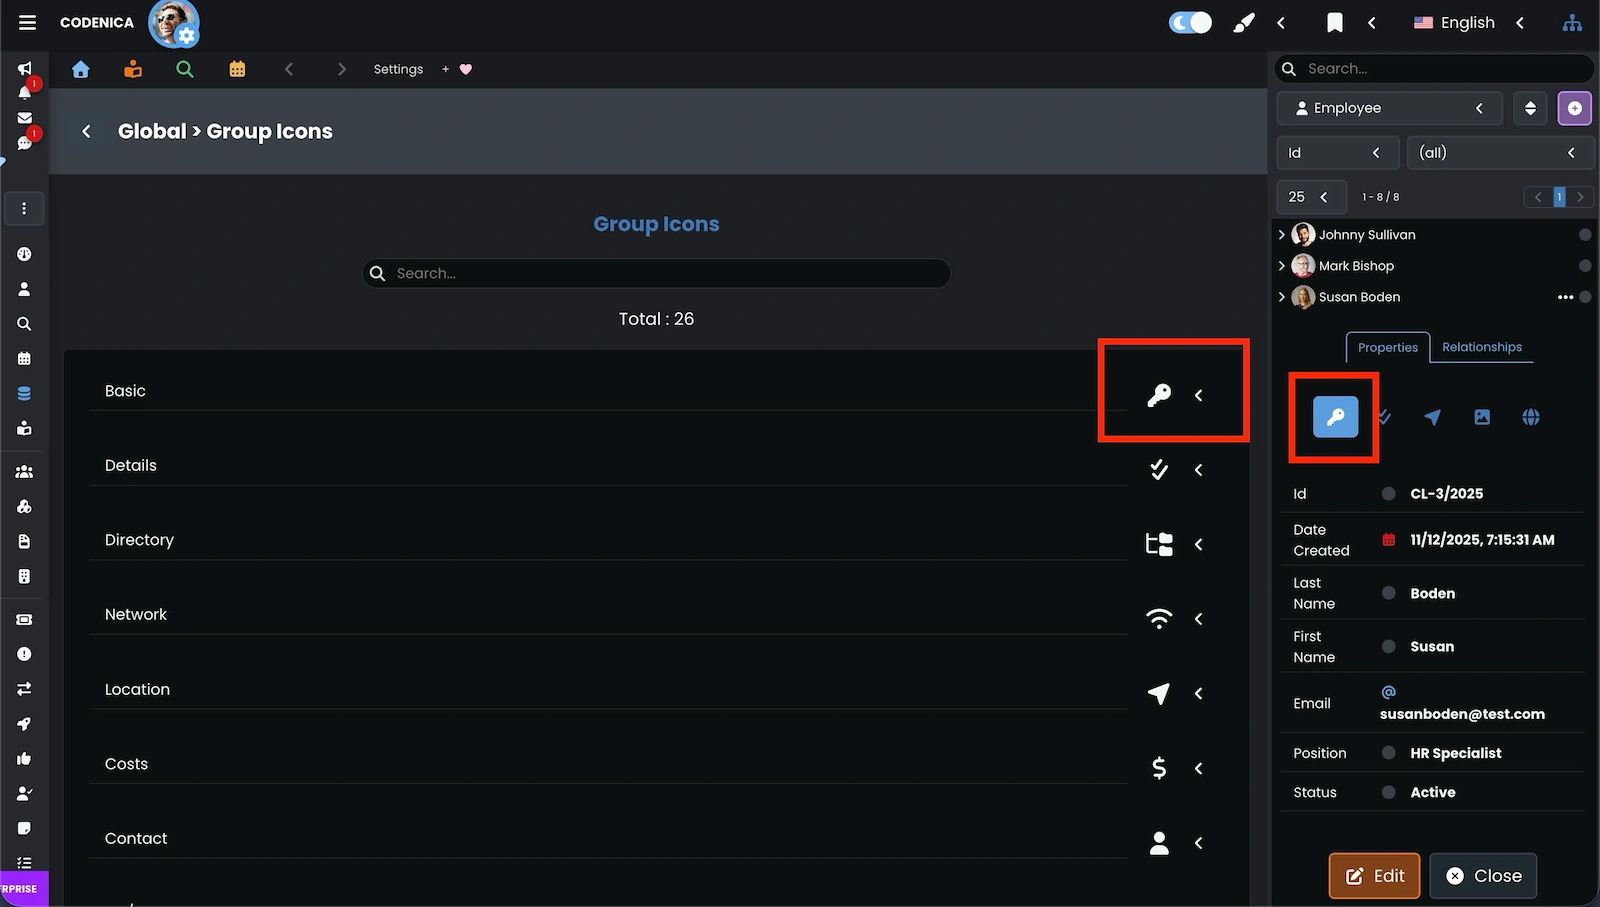
Task: Select the key icon next to Basic group
Action: click(1159, 394)
